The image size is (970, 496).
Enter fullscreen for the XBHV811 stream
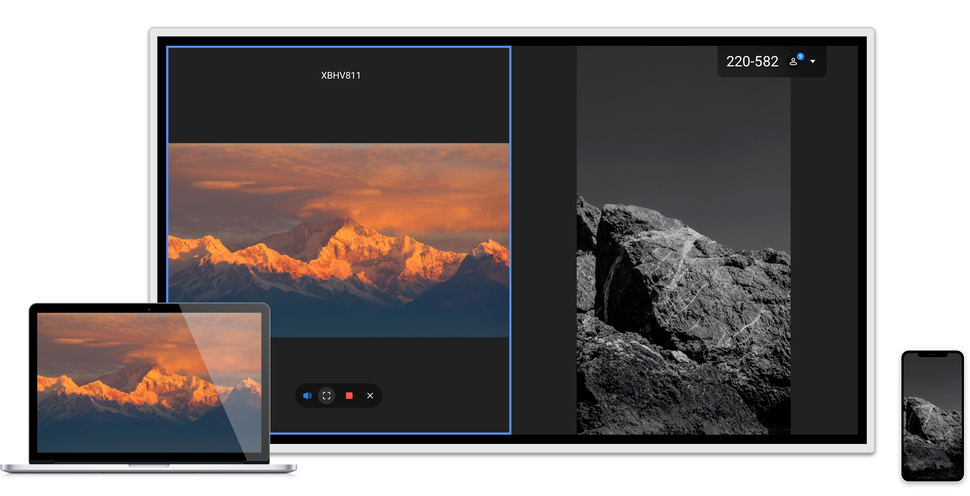point(327,396)
